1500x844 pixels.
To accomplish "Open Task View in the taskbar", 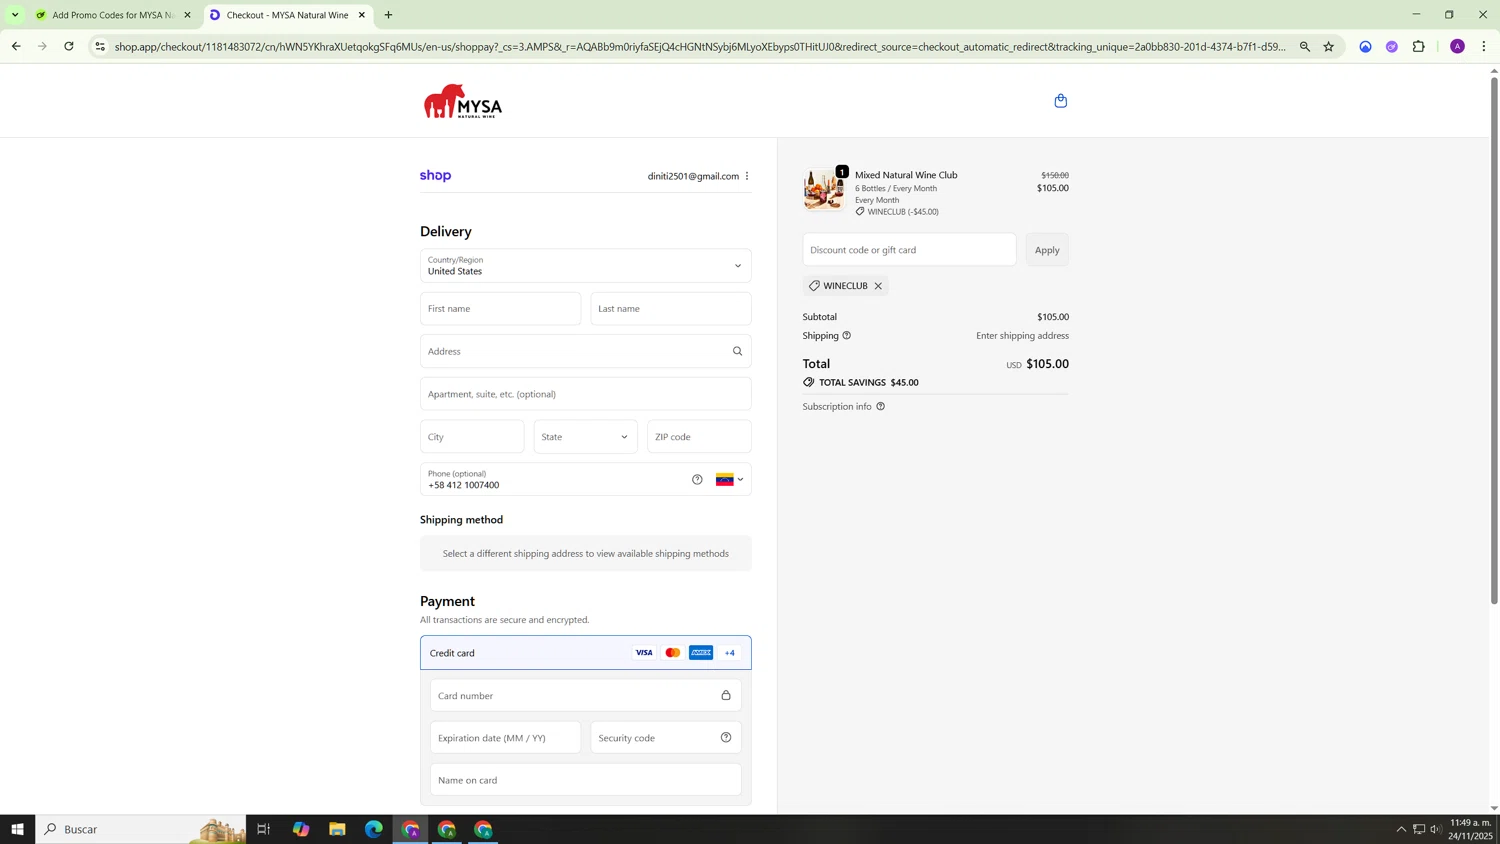I will pyautogui.click(x=264, y=829).
